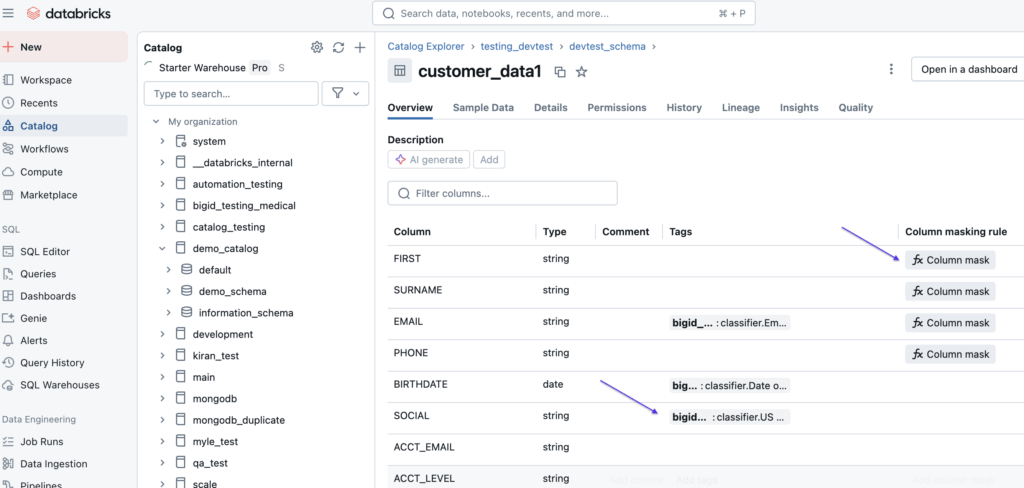The image size is (1024, 488).
Task: Open Genie
Action: [x=33, y=318]
